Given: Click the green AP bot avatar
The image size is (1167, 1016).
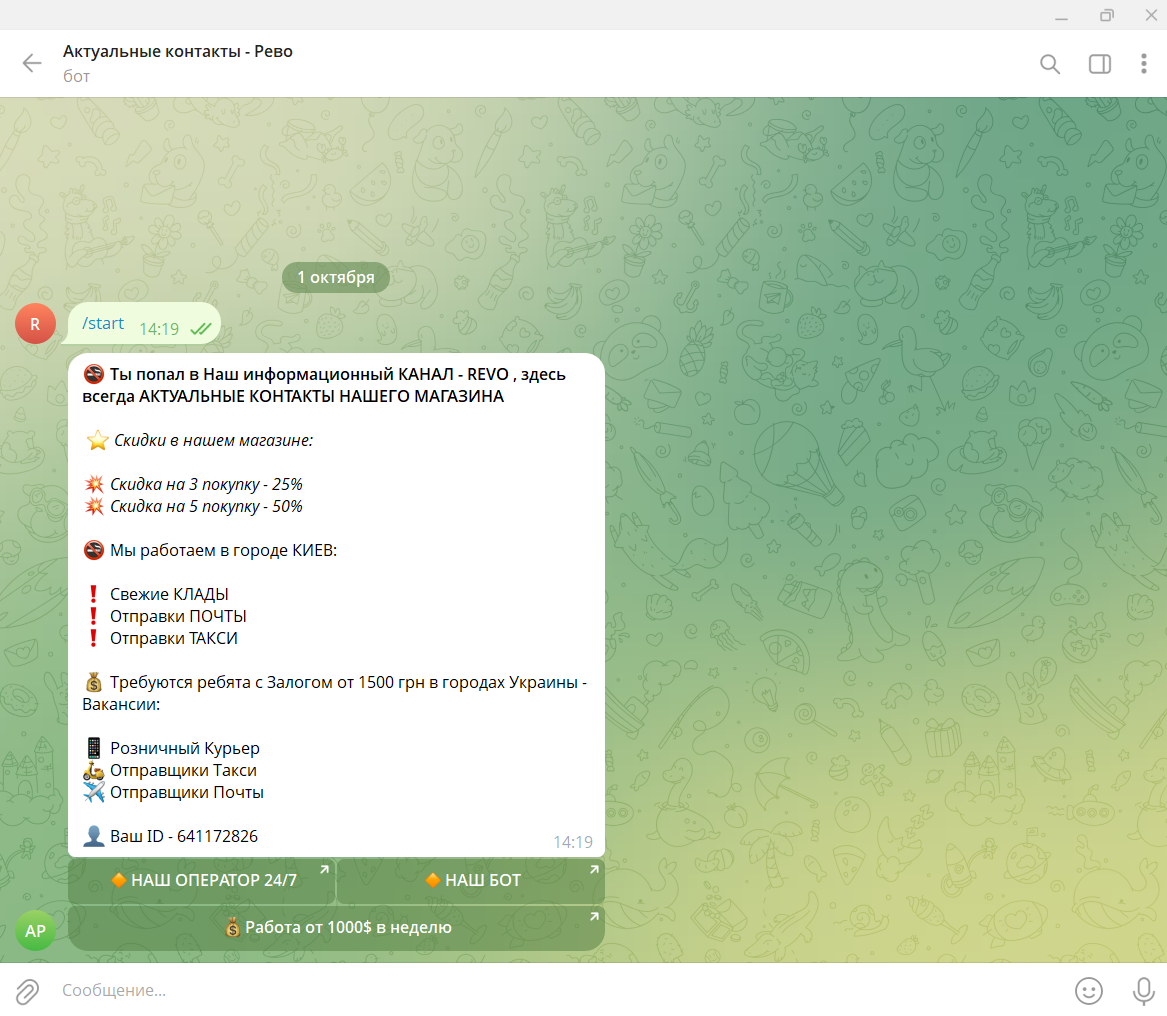Looking at the screenshot, I should (x=35, y=930).
